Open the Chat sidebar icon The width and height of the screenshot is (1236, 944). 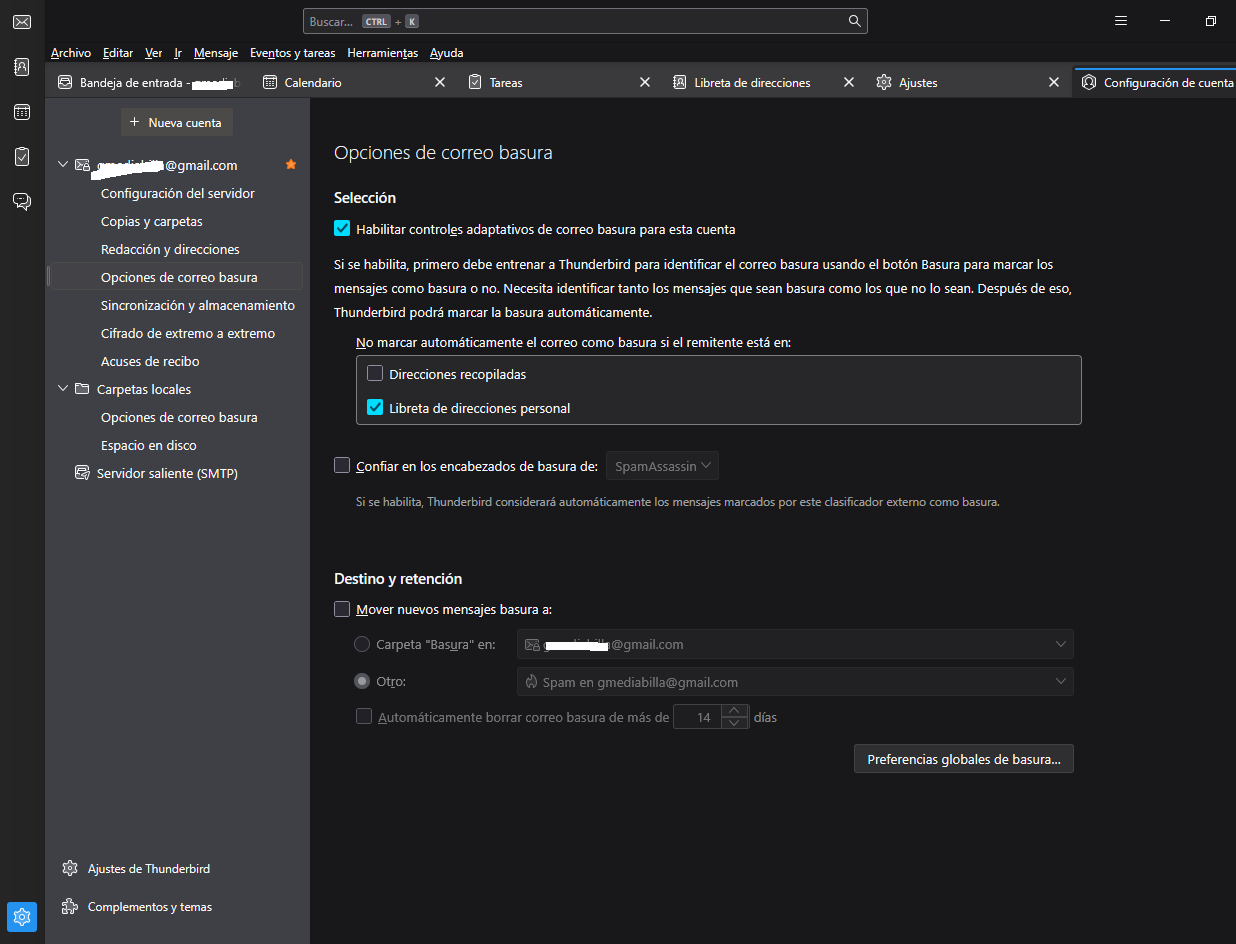[x=22, y=202]
